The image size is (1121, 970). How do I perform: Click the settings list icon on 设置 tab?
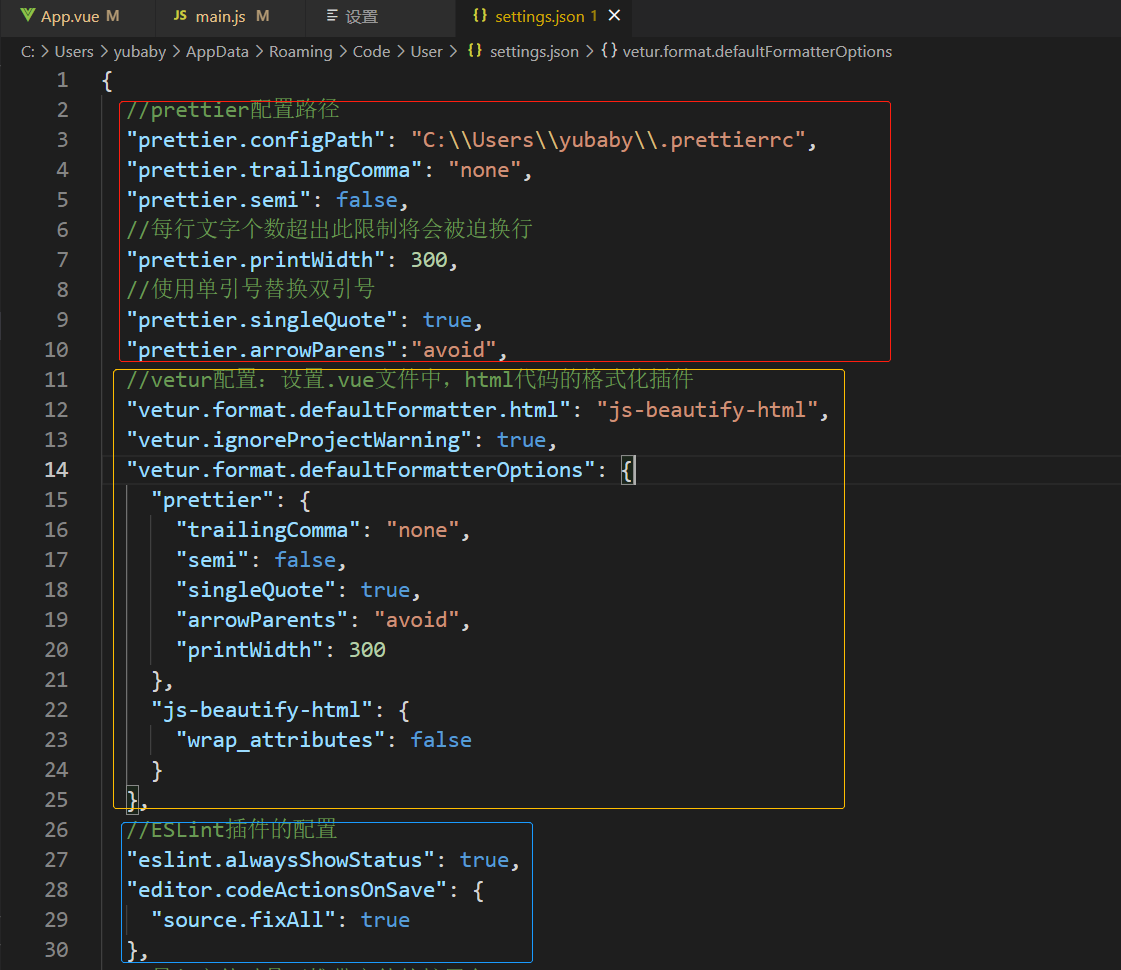click(x=332, y=16)
